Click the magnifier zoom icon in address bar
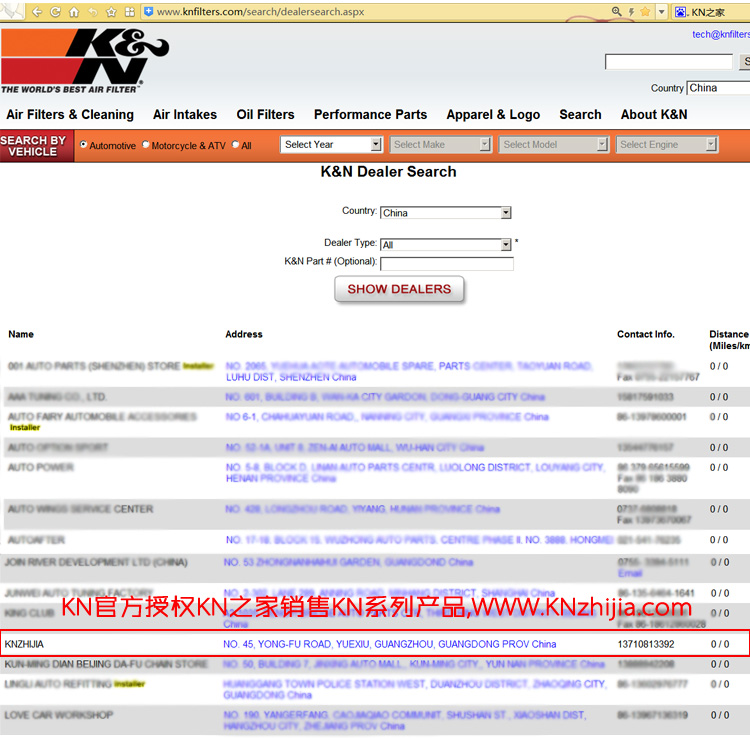Image resolution: width=750 pixels, height=738 pixels. click(x=617, y=11)
